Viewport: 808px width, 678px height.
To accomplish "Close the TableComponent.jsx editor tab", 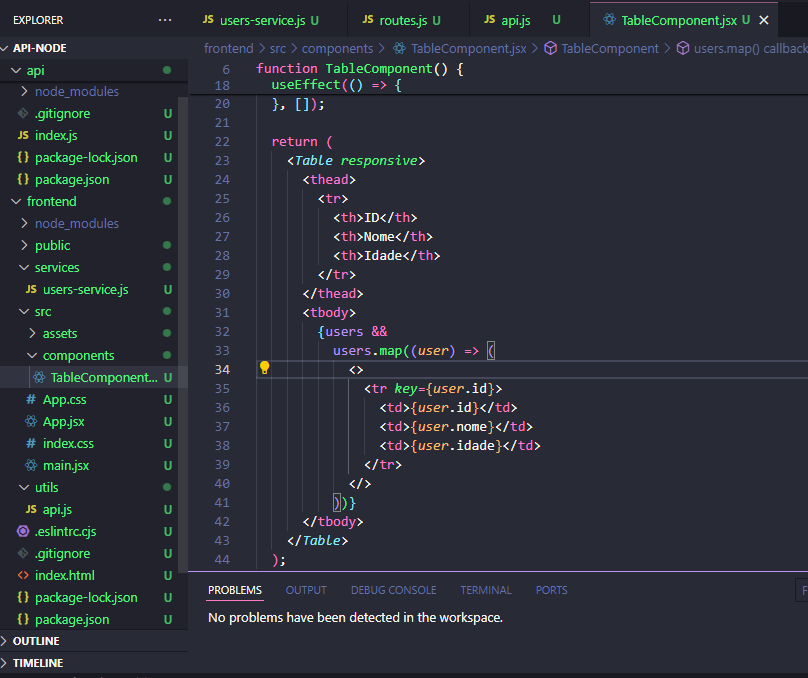I will pos(765,20).
